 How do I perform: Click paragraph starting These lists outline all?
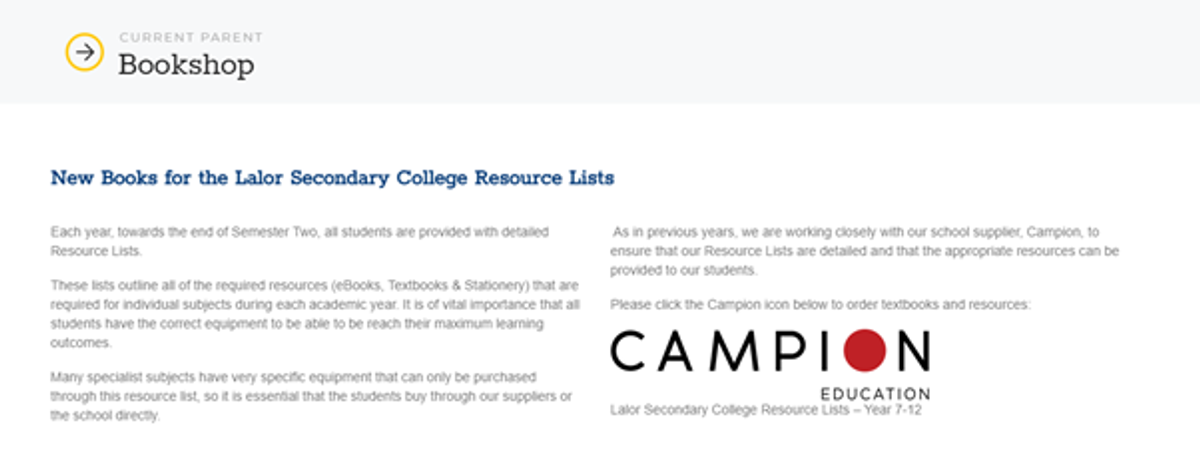tap(314, 314)
